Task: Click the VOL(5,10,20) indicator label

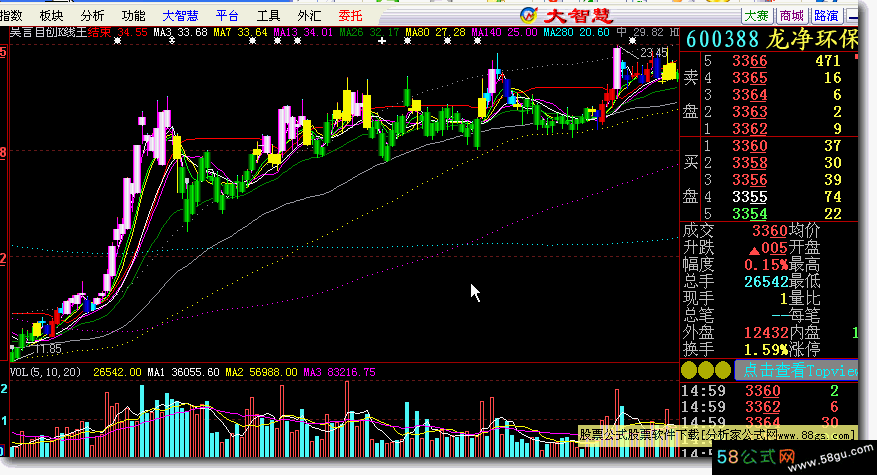Action: click(45, 372)
